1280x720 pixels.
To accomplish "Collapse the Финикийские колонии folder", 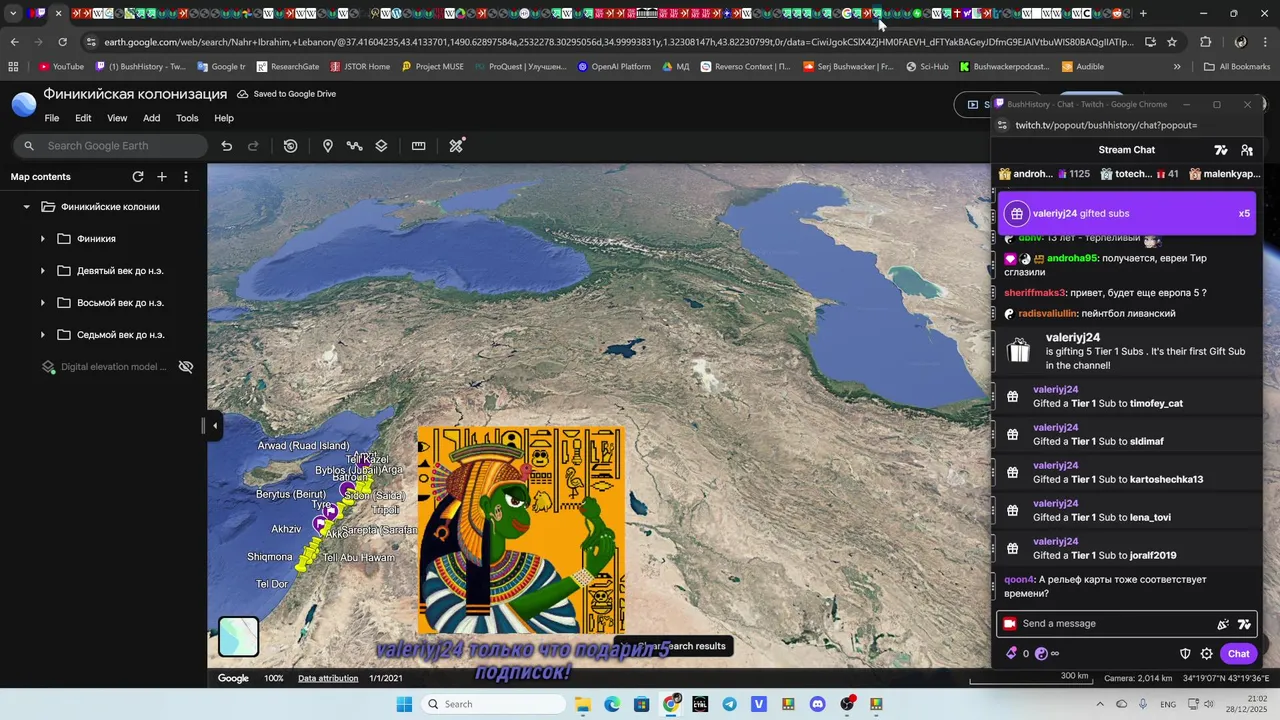I will pyautogui.click(x=26, y=207).
